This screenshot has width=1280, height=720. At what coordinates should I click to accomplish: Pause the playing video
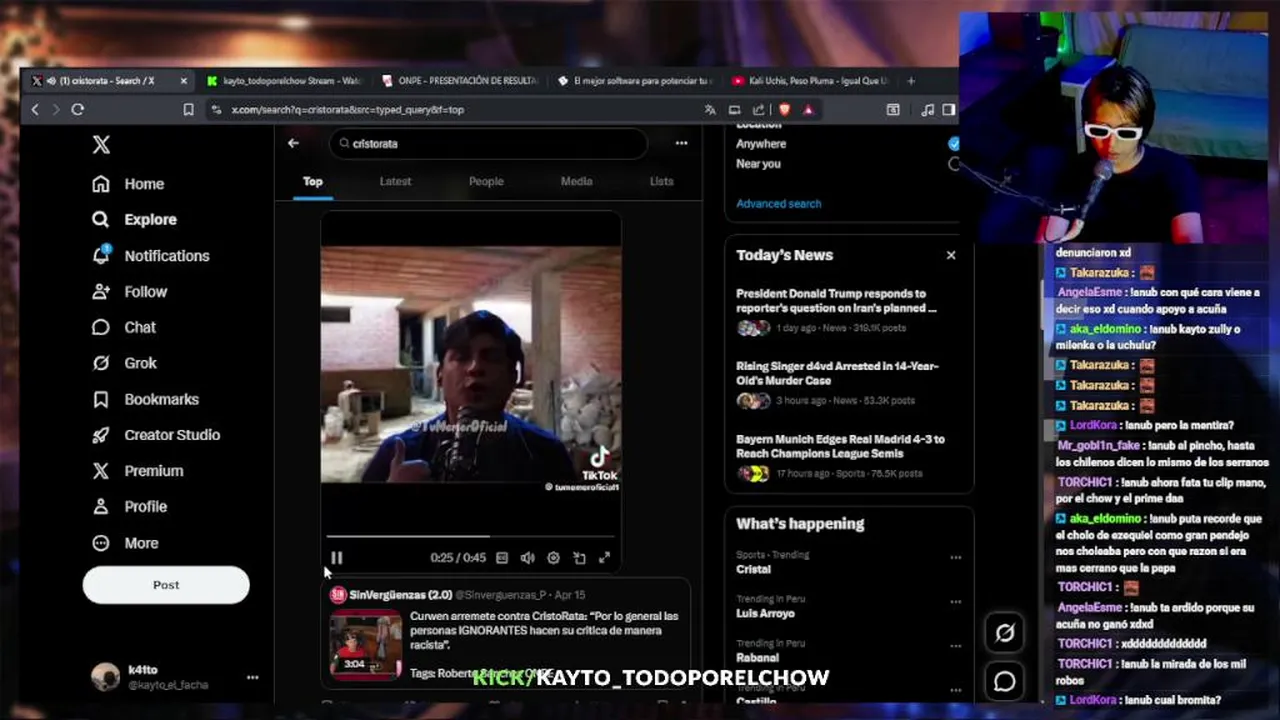[337, 558]
